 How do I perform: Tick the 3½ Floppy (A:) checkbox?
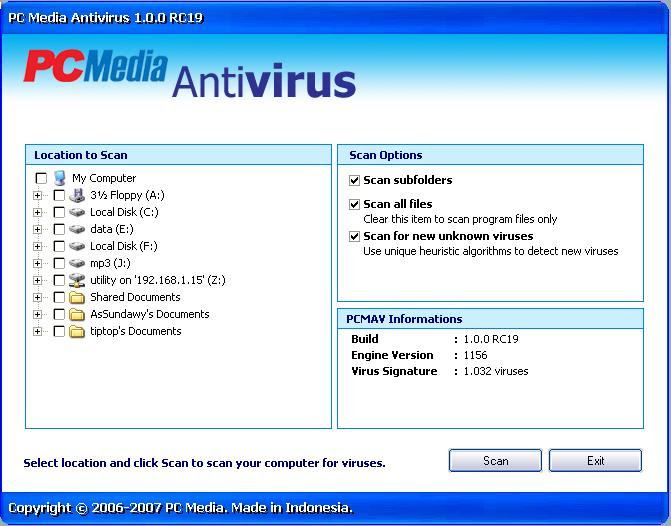click(59, 195)
